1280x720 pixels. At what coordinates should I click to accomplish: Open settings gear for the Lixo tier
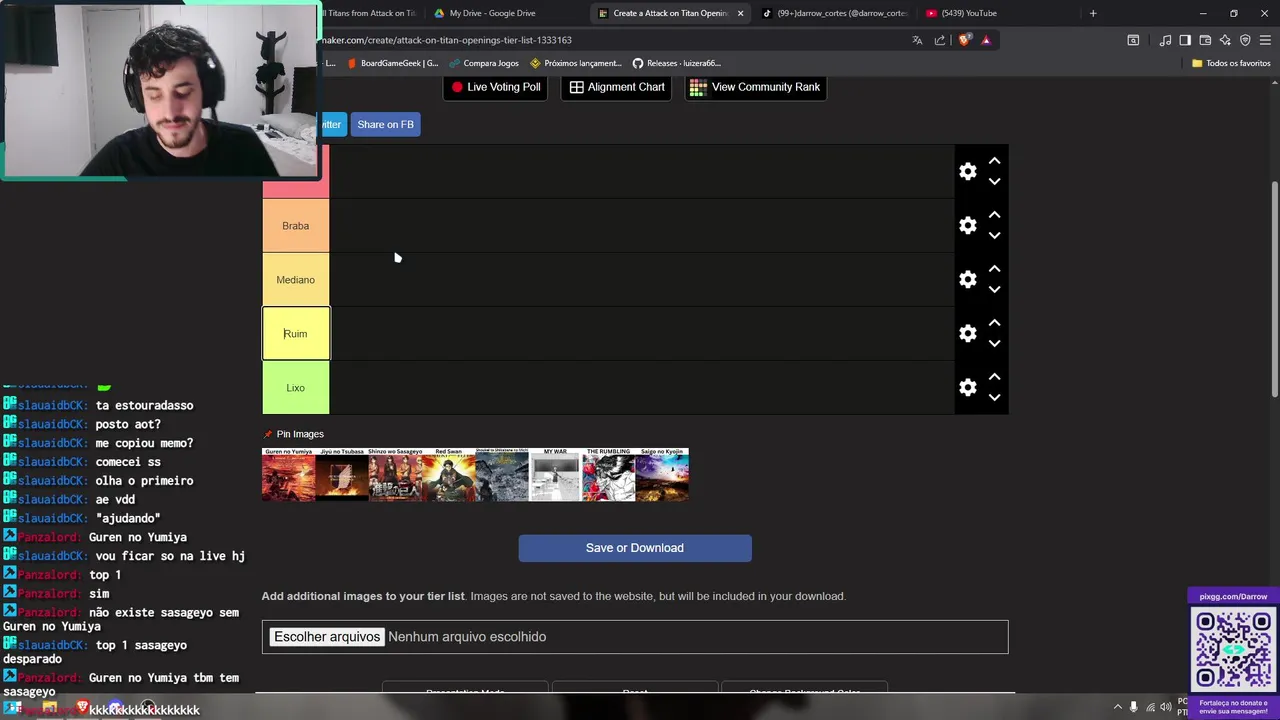(967, 388)
